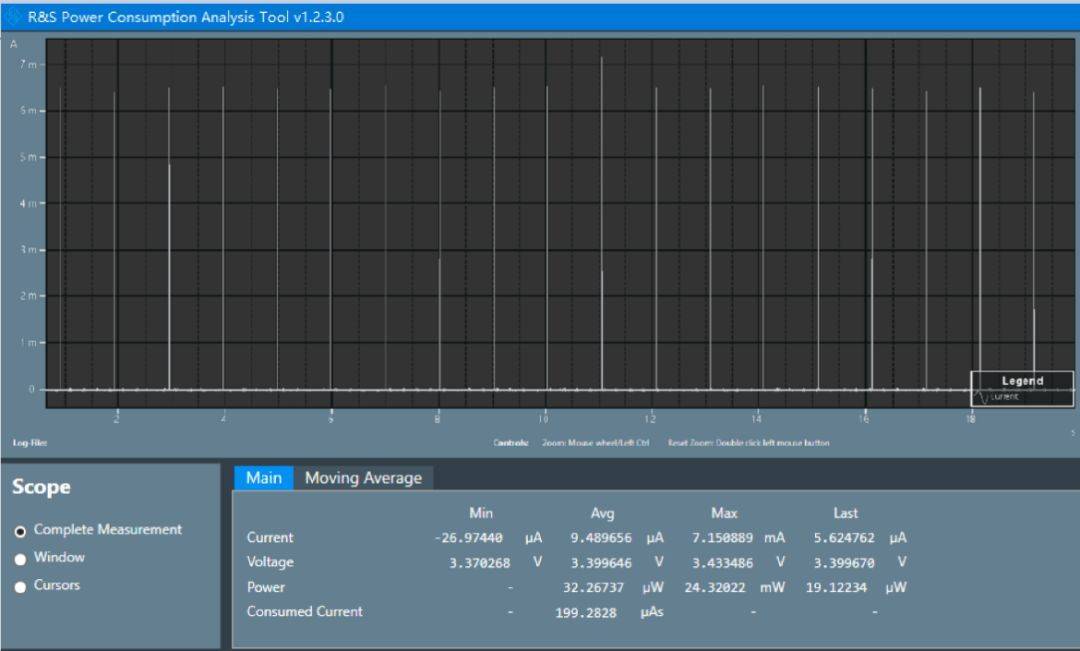Screen dimensions: 1080x651
Task: Switch to the Main tab
Action: pos(263,478)
